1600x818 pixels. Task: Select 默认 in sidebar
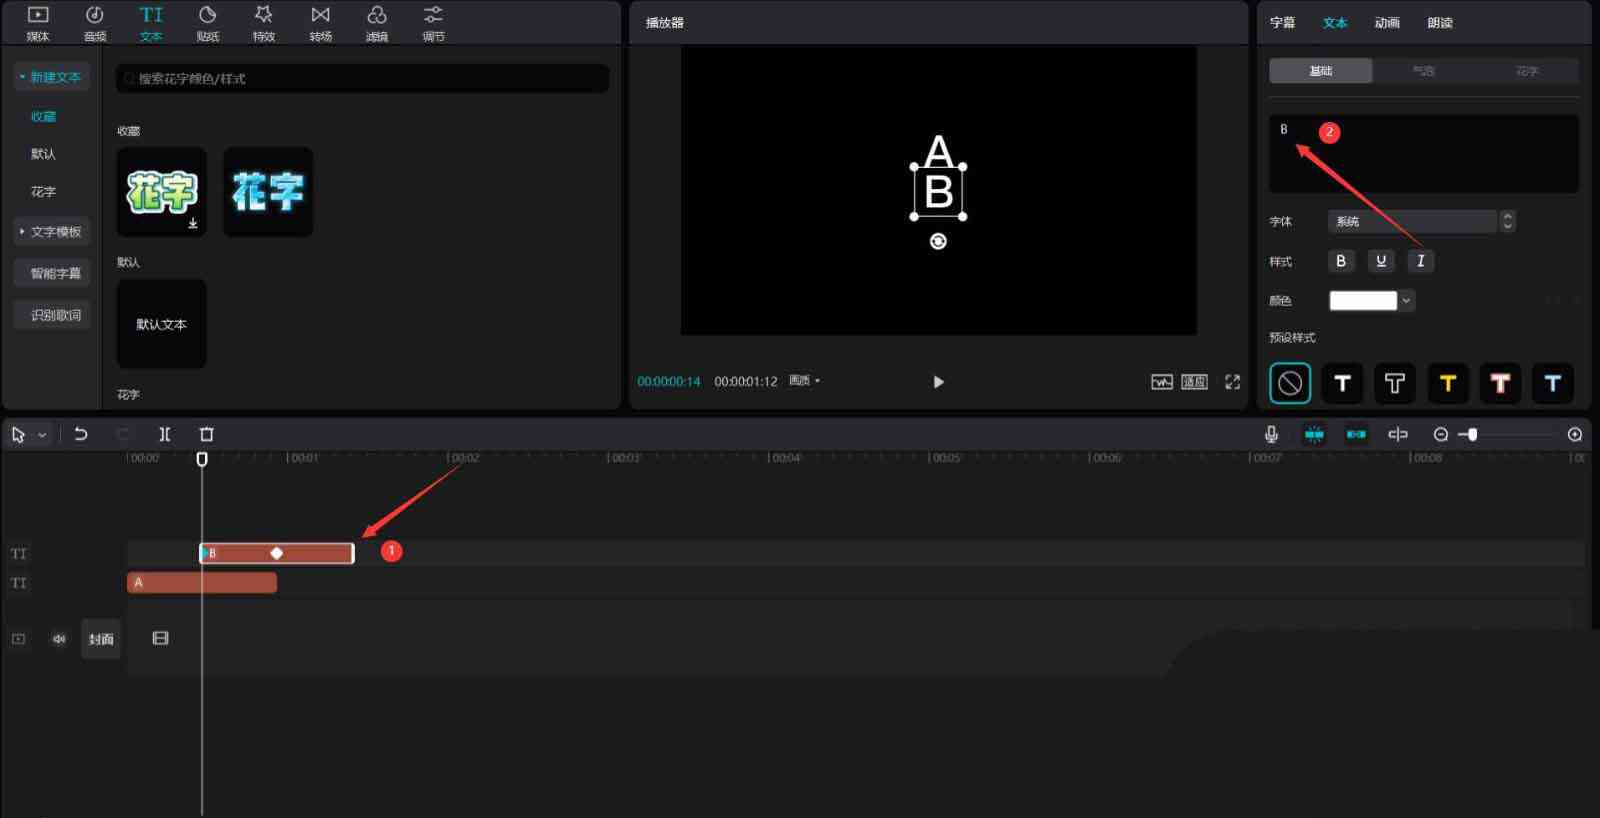[43, 154]
